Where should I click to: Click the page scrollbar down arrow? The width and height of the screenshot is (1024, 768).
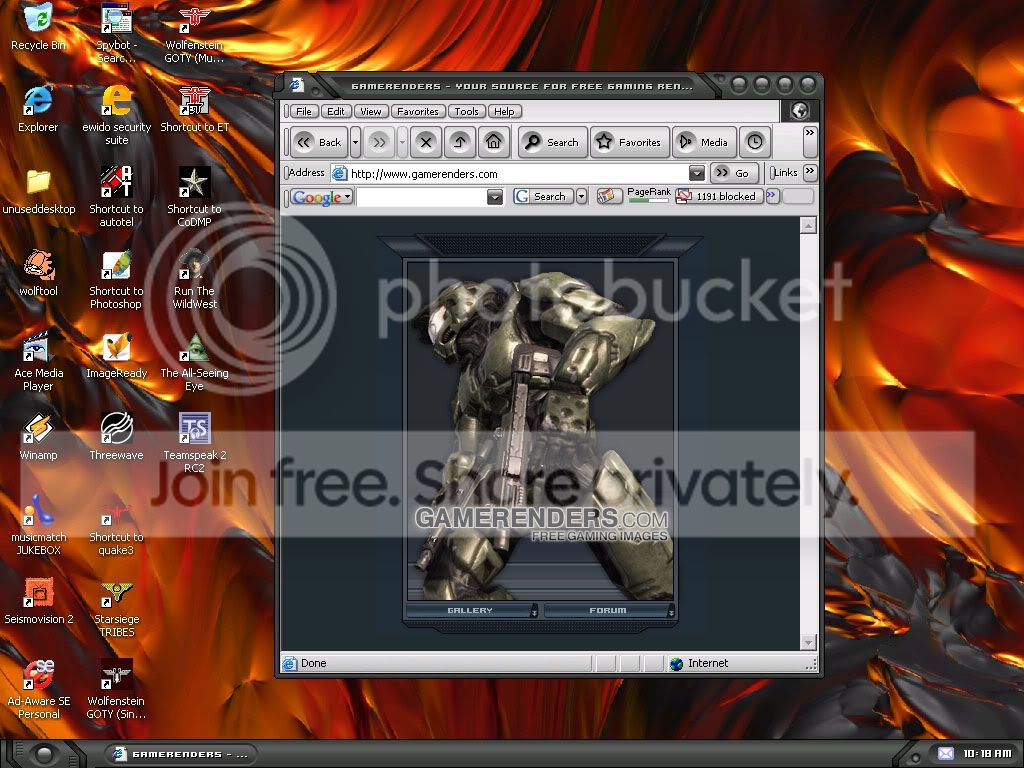(x=808, y=642)
